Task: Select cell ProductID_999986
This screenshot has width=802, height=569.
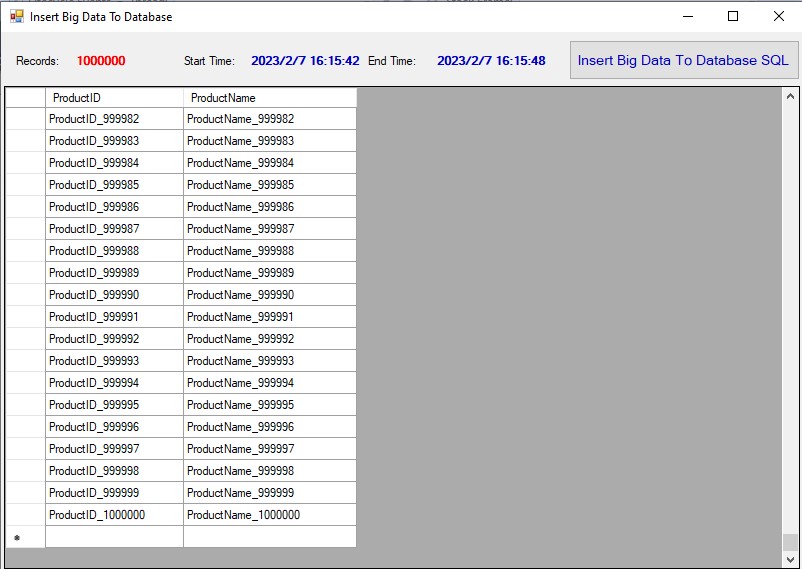Action: [x=115, y=207]
